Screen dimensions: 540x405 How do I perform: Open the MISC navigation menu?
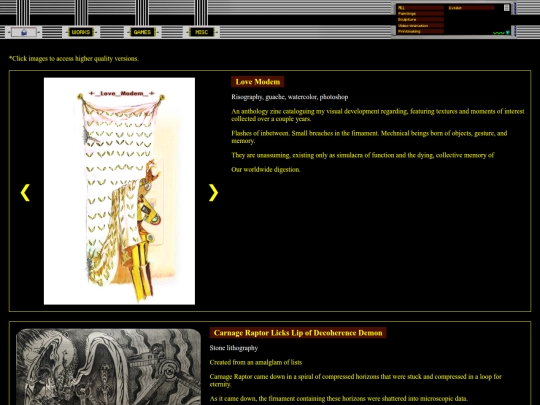click(x=201, y=32)
